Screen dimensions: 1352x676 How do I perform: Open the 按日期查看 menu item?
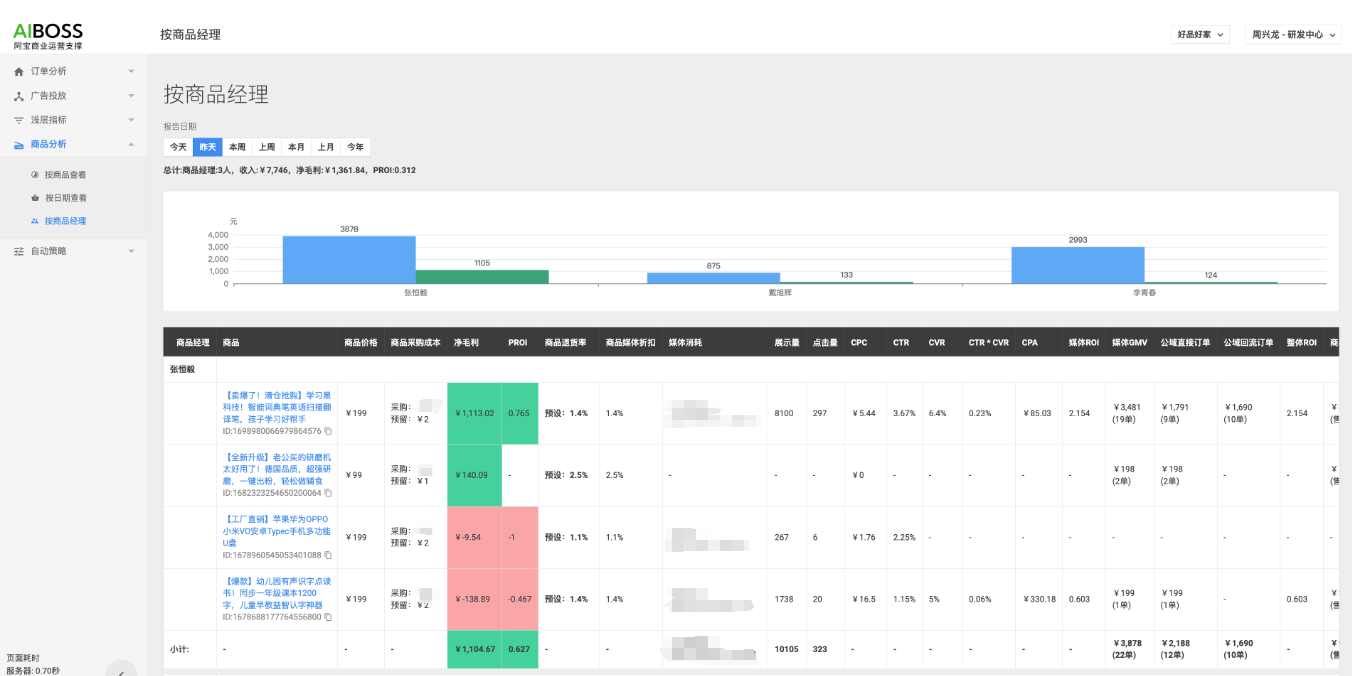pyautogui.click(x=65, y=198)
